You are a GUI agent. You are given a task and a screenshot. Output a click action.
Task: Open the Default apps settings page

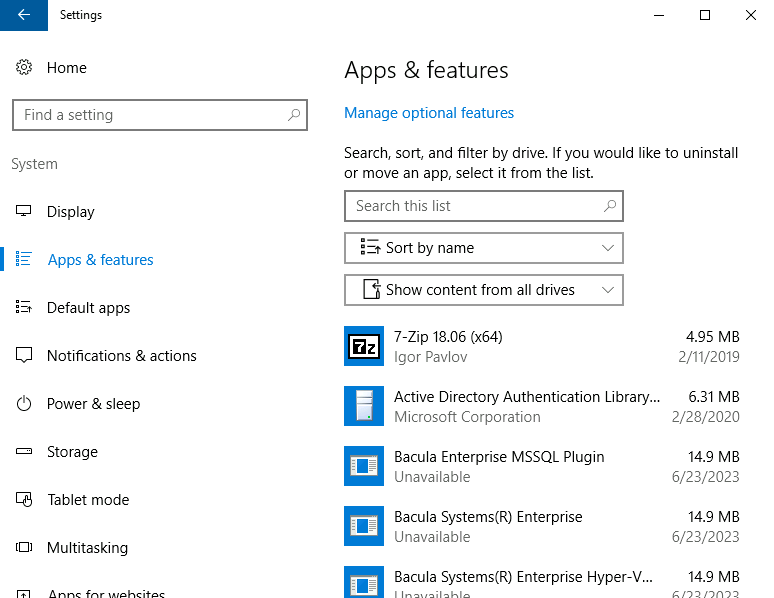88,308
